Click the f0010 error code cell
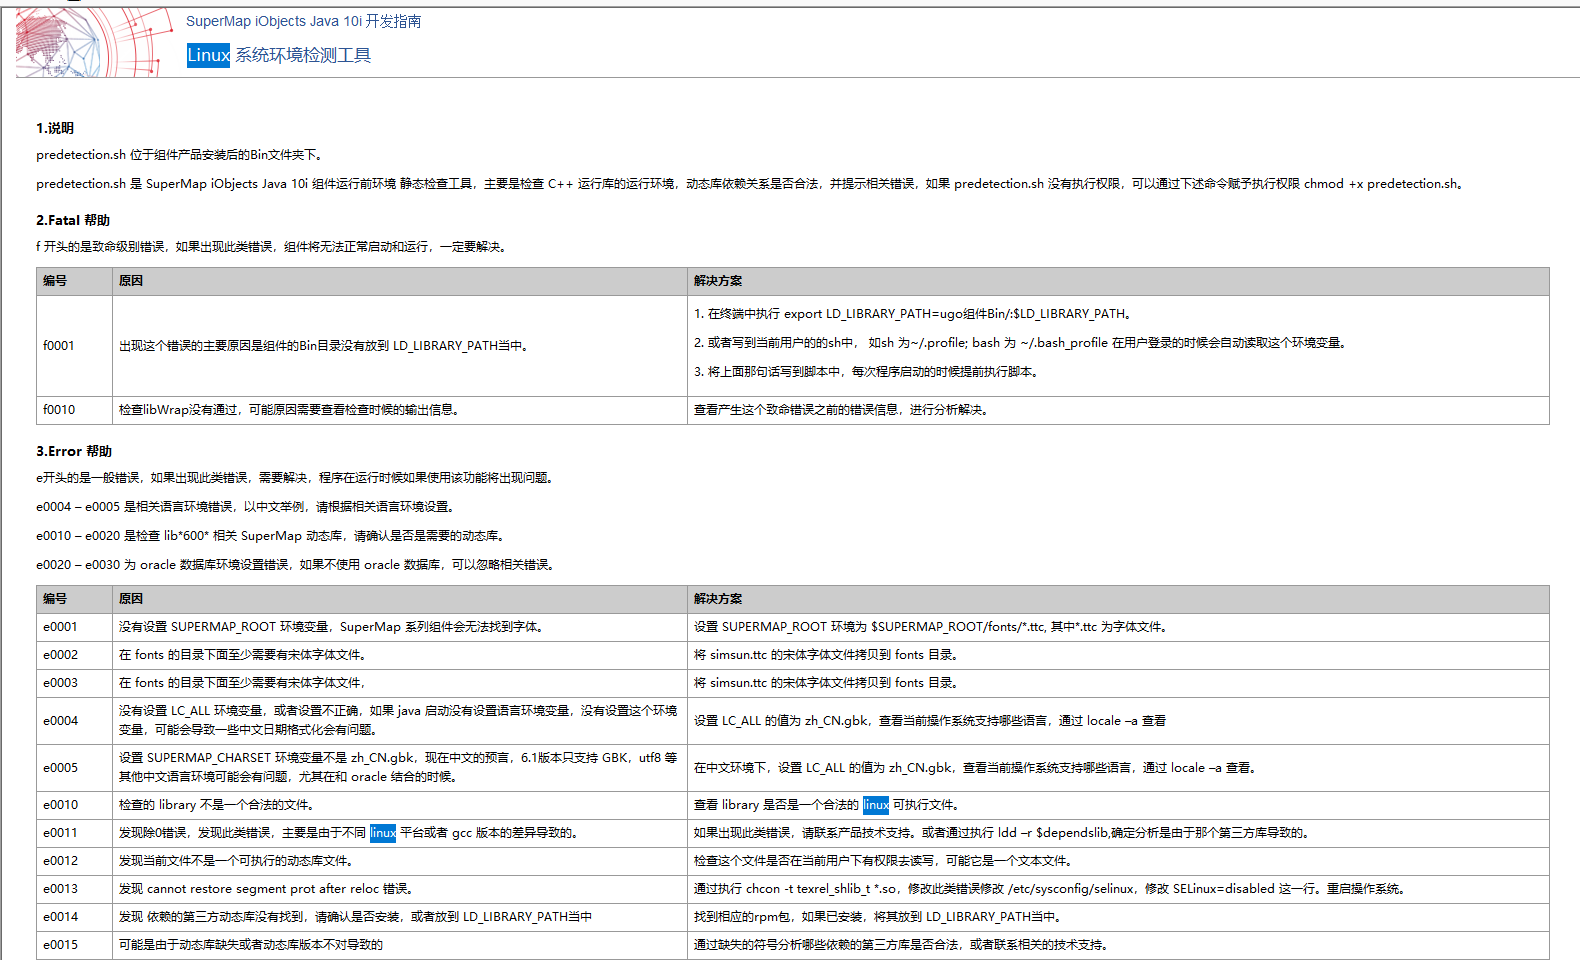 [x=74, y=410]
